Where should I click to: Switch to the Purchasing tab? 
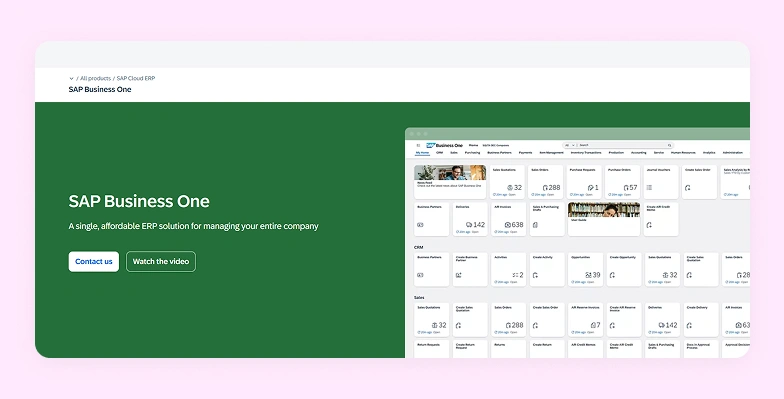pos(472,153)
